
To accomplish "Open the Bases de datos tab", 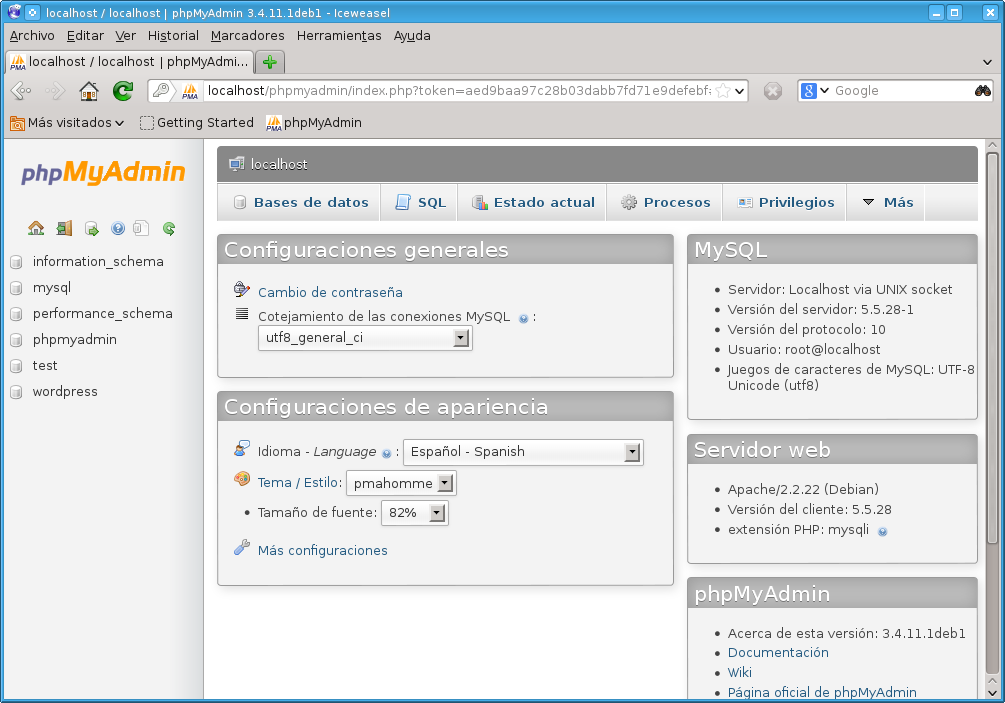I will click(301, 203).
